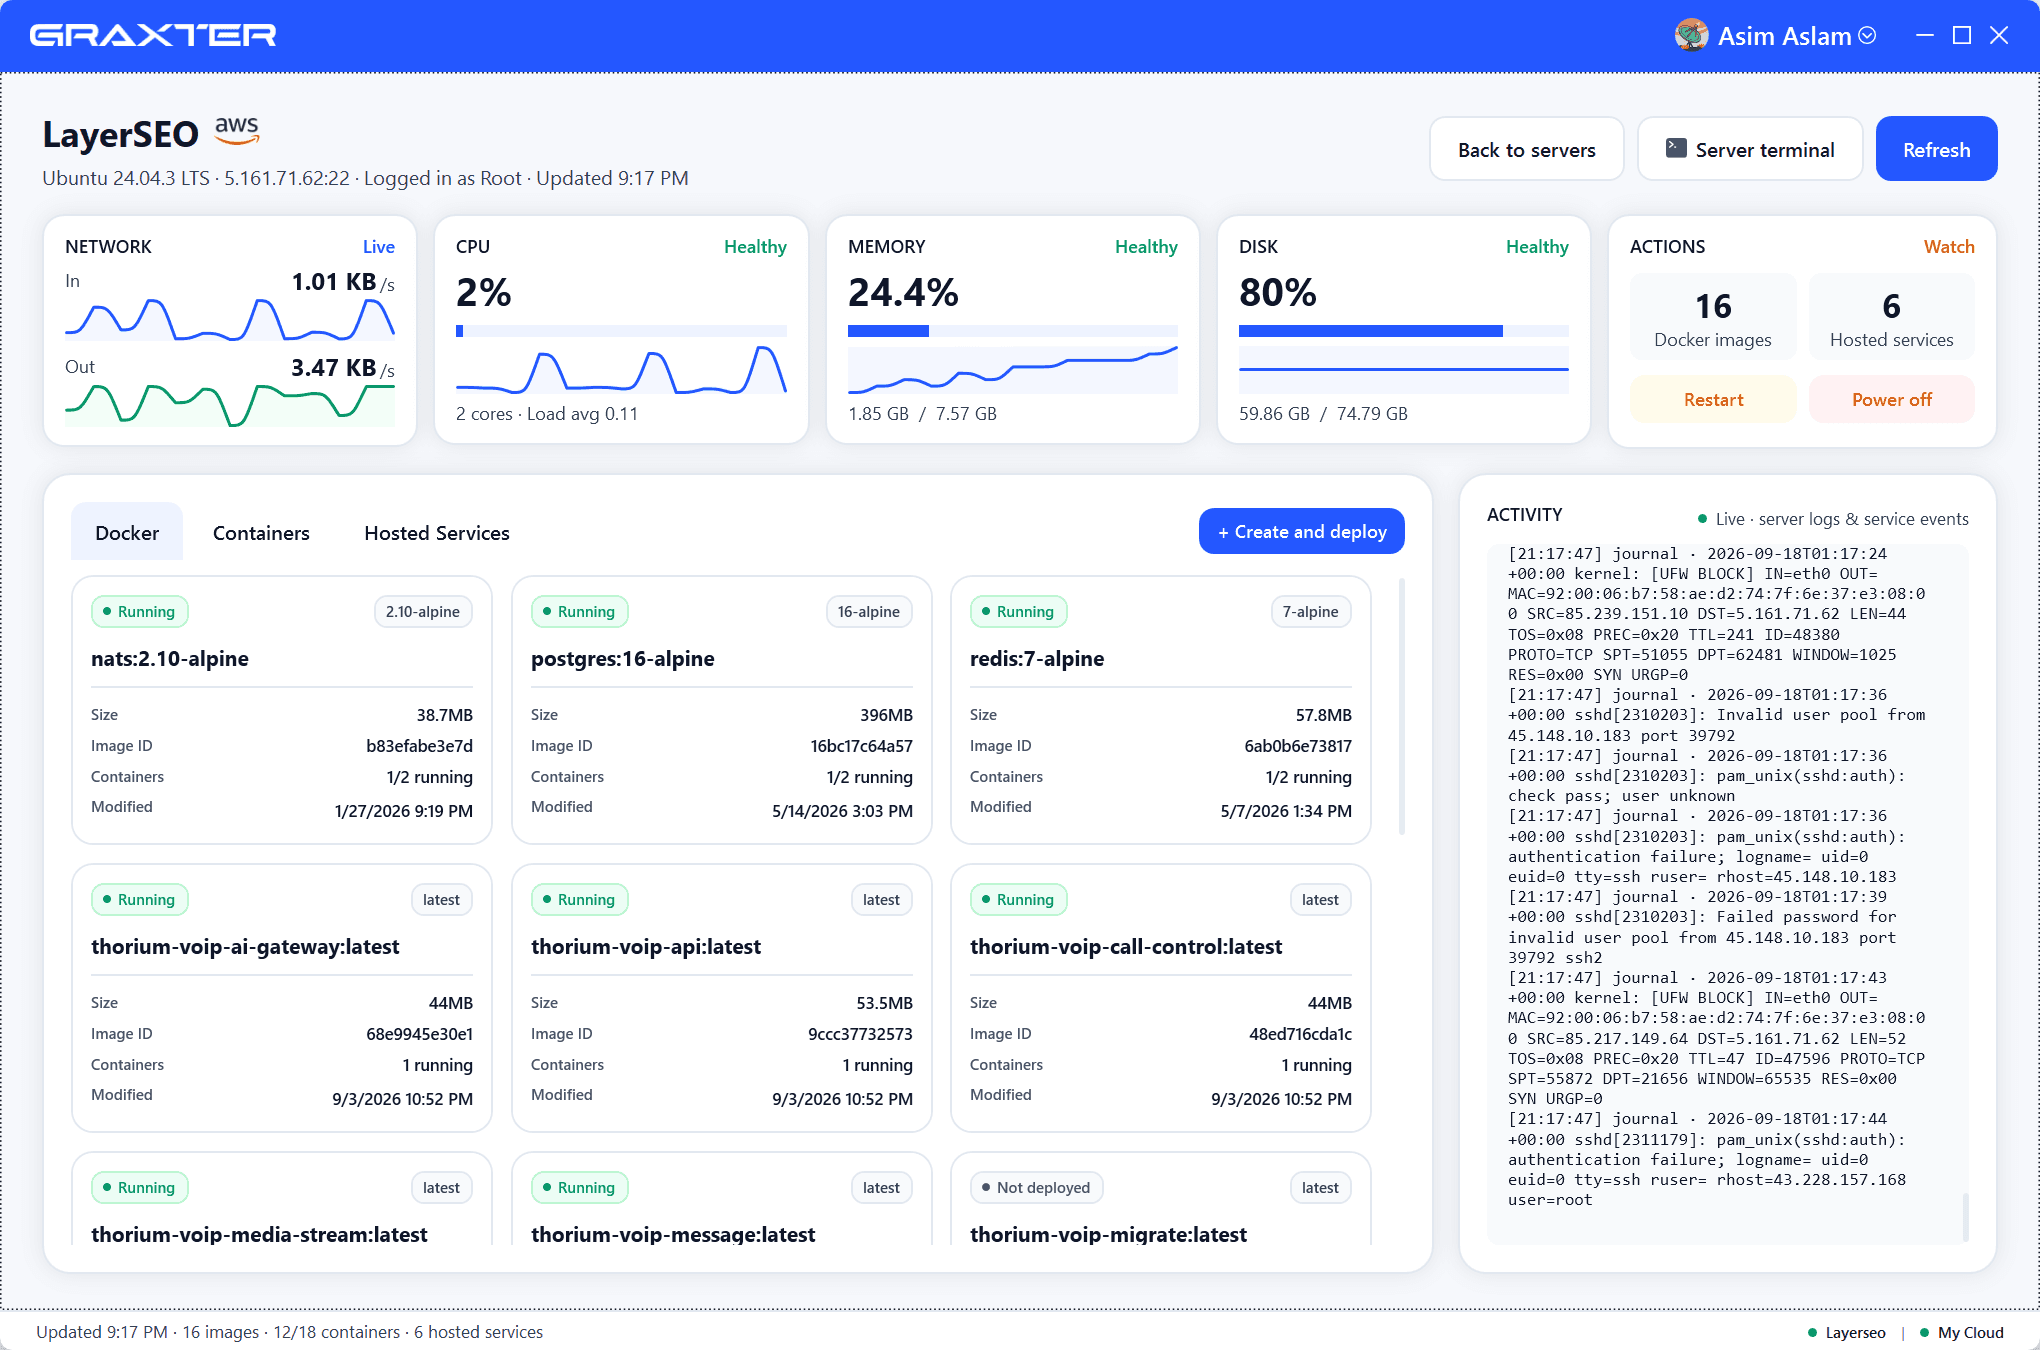Viewport: 2040px width, 1350px height.
Task: Open the nats:2.10-alpine image card
Action: click(x=282, y=710)
